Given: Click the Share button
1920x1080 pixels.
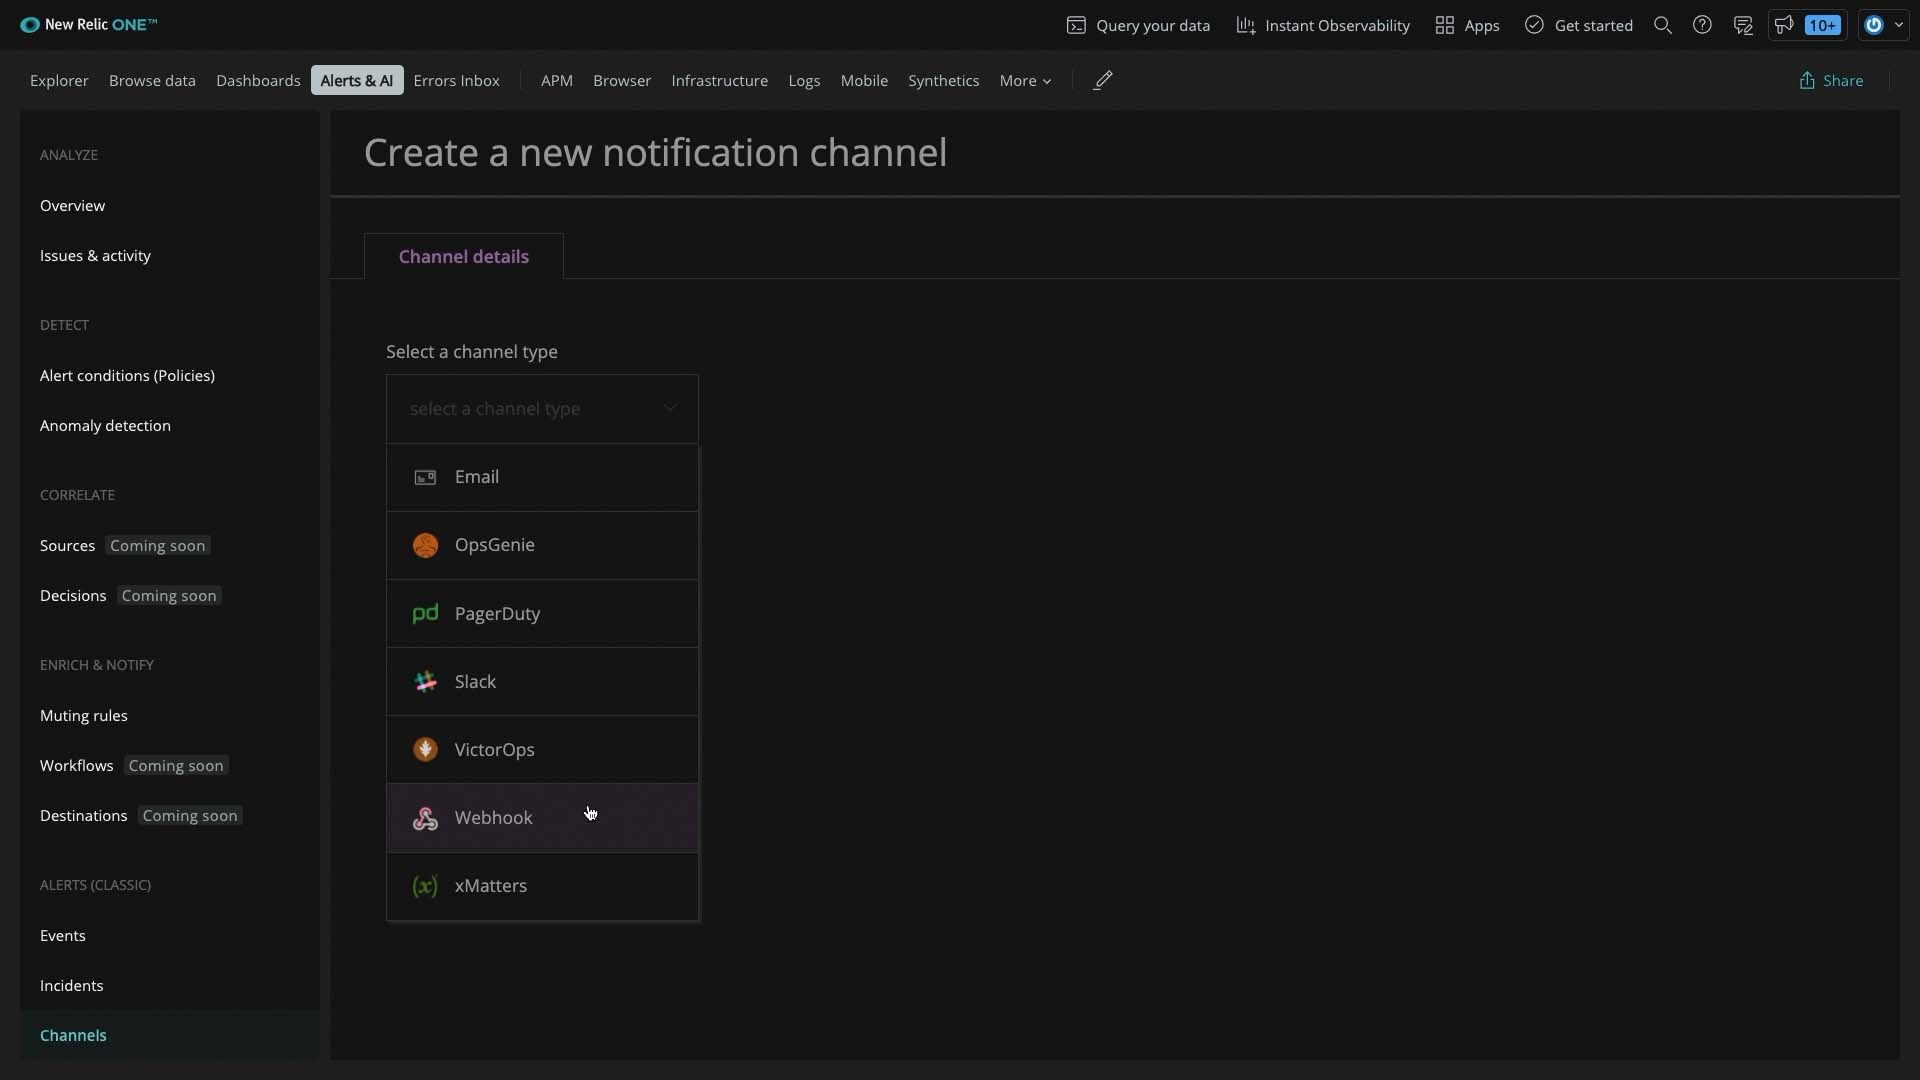Looking at the screenshot, I should point(1831,80).
